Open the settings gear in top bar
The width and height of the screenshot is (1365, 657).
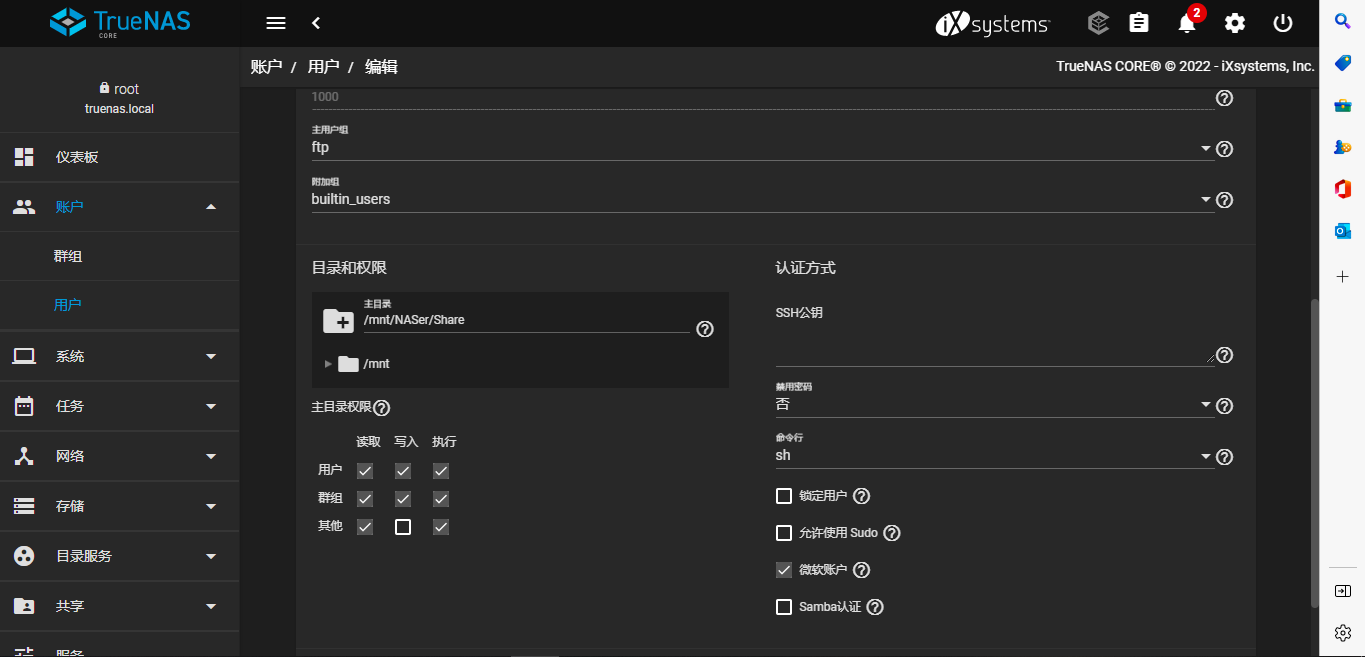(1235, 23)
